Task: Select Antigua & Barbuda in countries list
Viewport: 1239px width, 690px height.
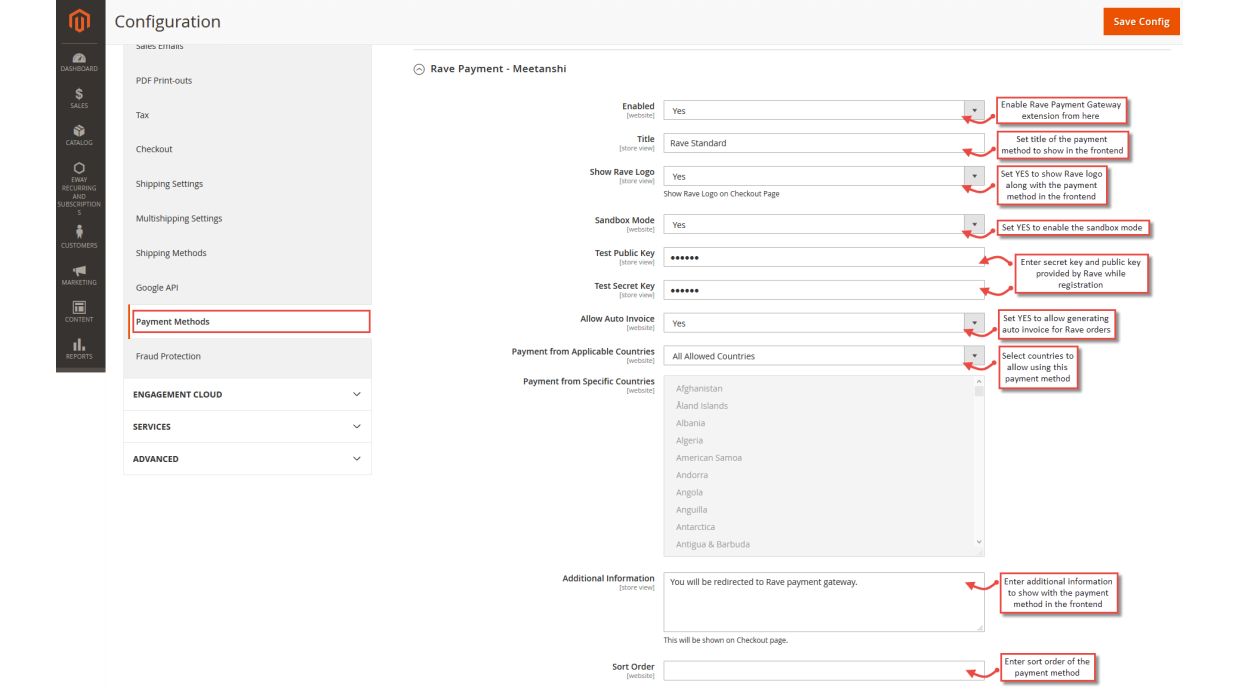Action: coord(713,544)
